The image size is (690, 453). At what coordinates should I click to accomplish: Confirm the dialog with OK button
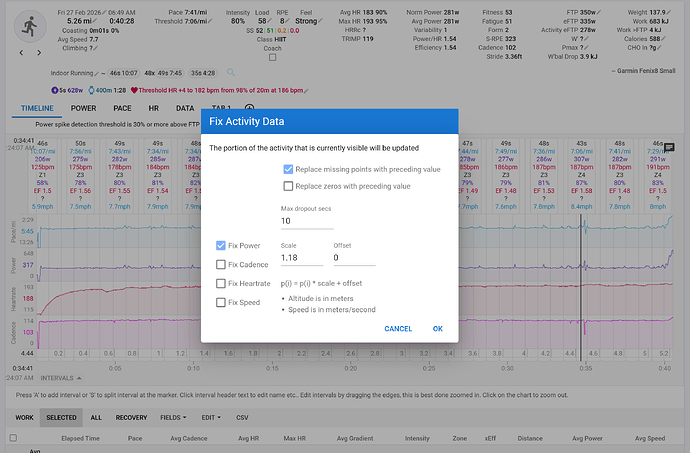[437, 328]
